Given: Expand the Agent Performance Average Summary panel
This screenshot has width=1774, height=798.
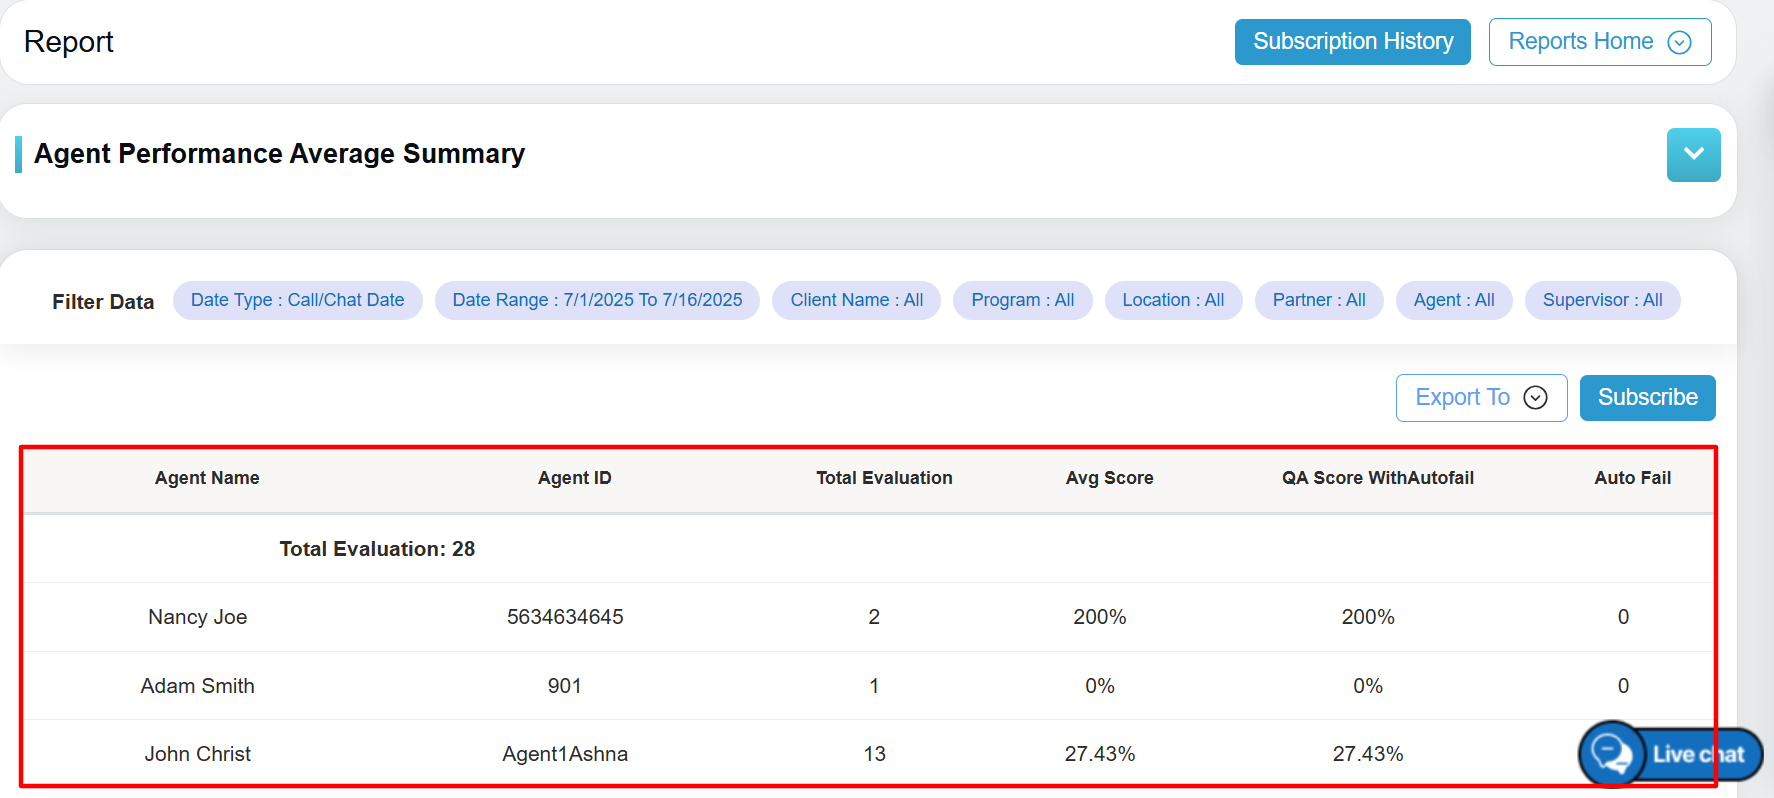Looking at the screenshot, I should 1693,155.
